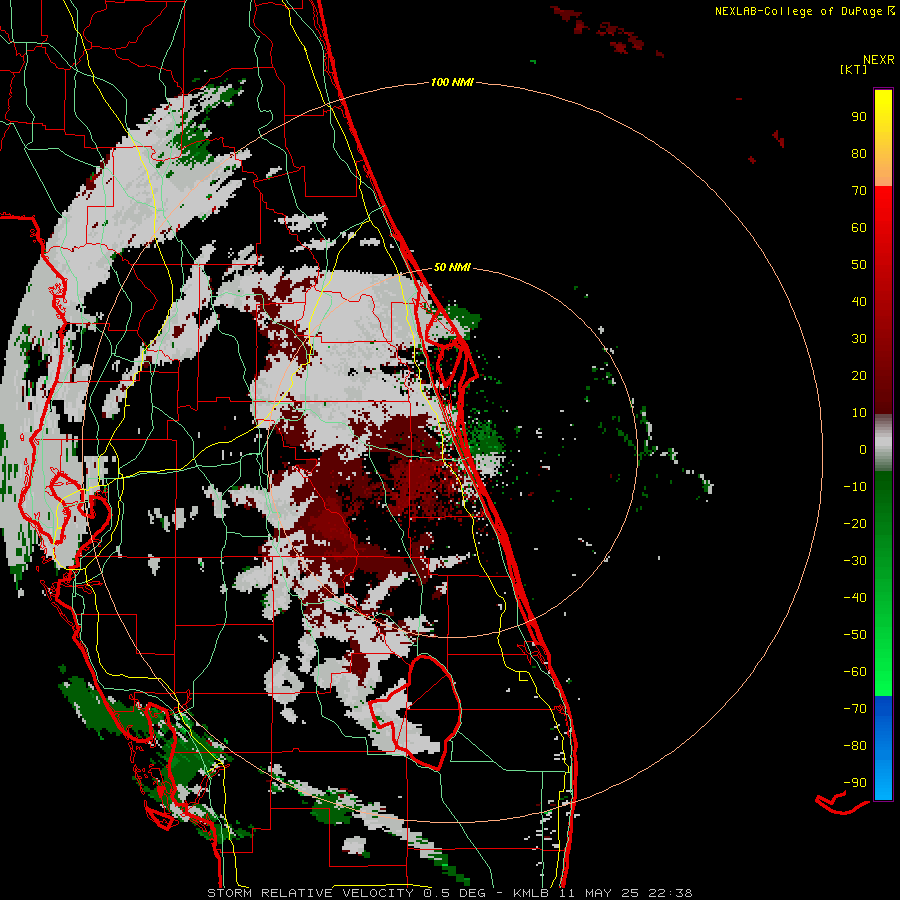Image resolution: width=900 pixels, height=900 pixels.
Task: Click the -50 value on velocity scale
Action: 855,635
